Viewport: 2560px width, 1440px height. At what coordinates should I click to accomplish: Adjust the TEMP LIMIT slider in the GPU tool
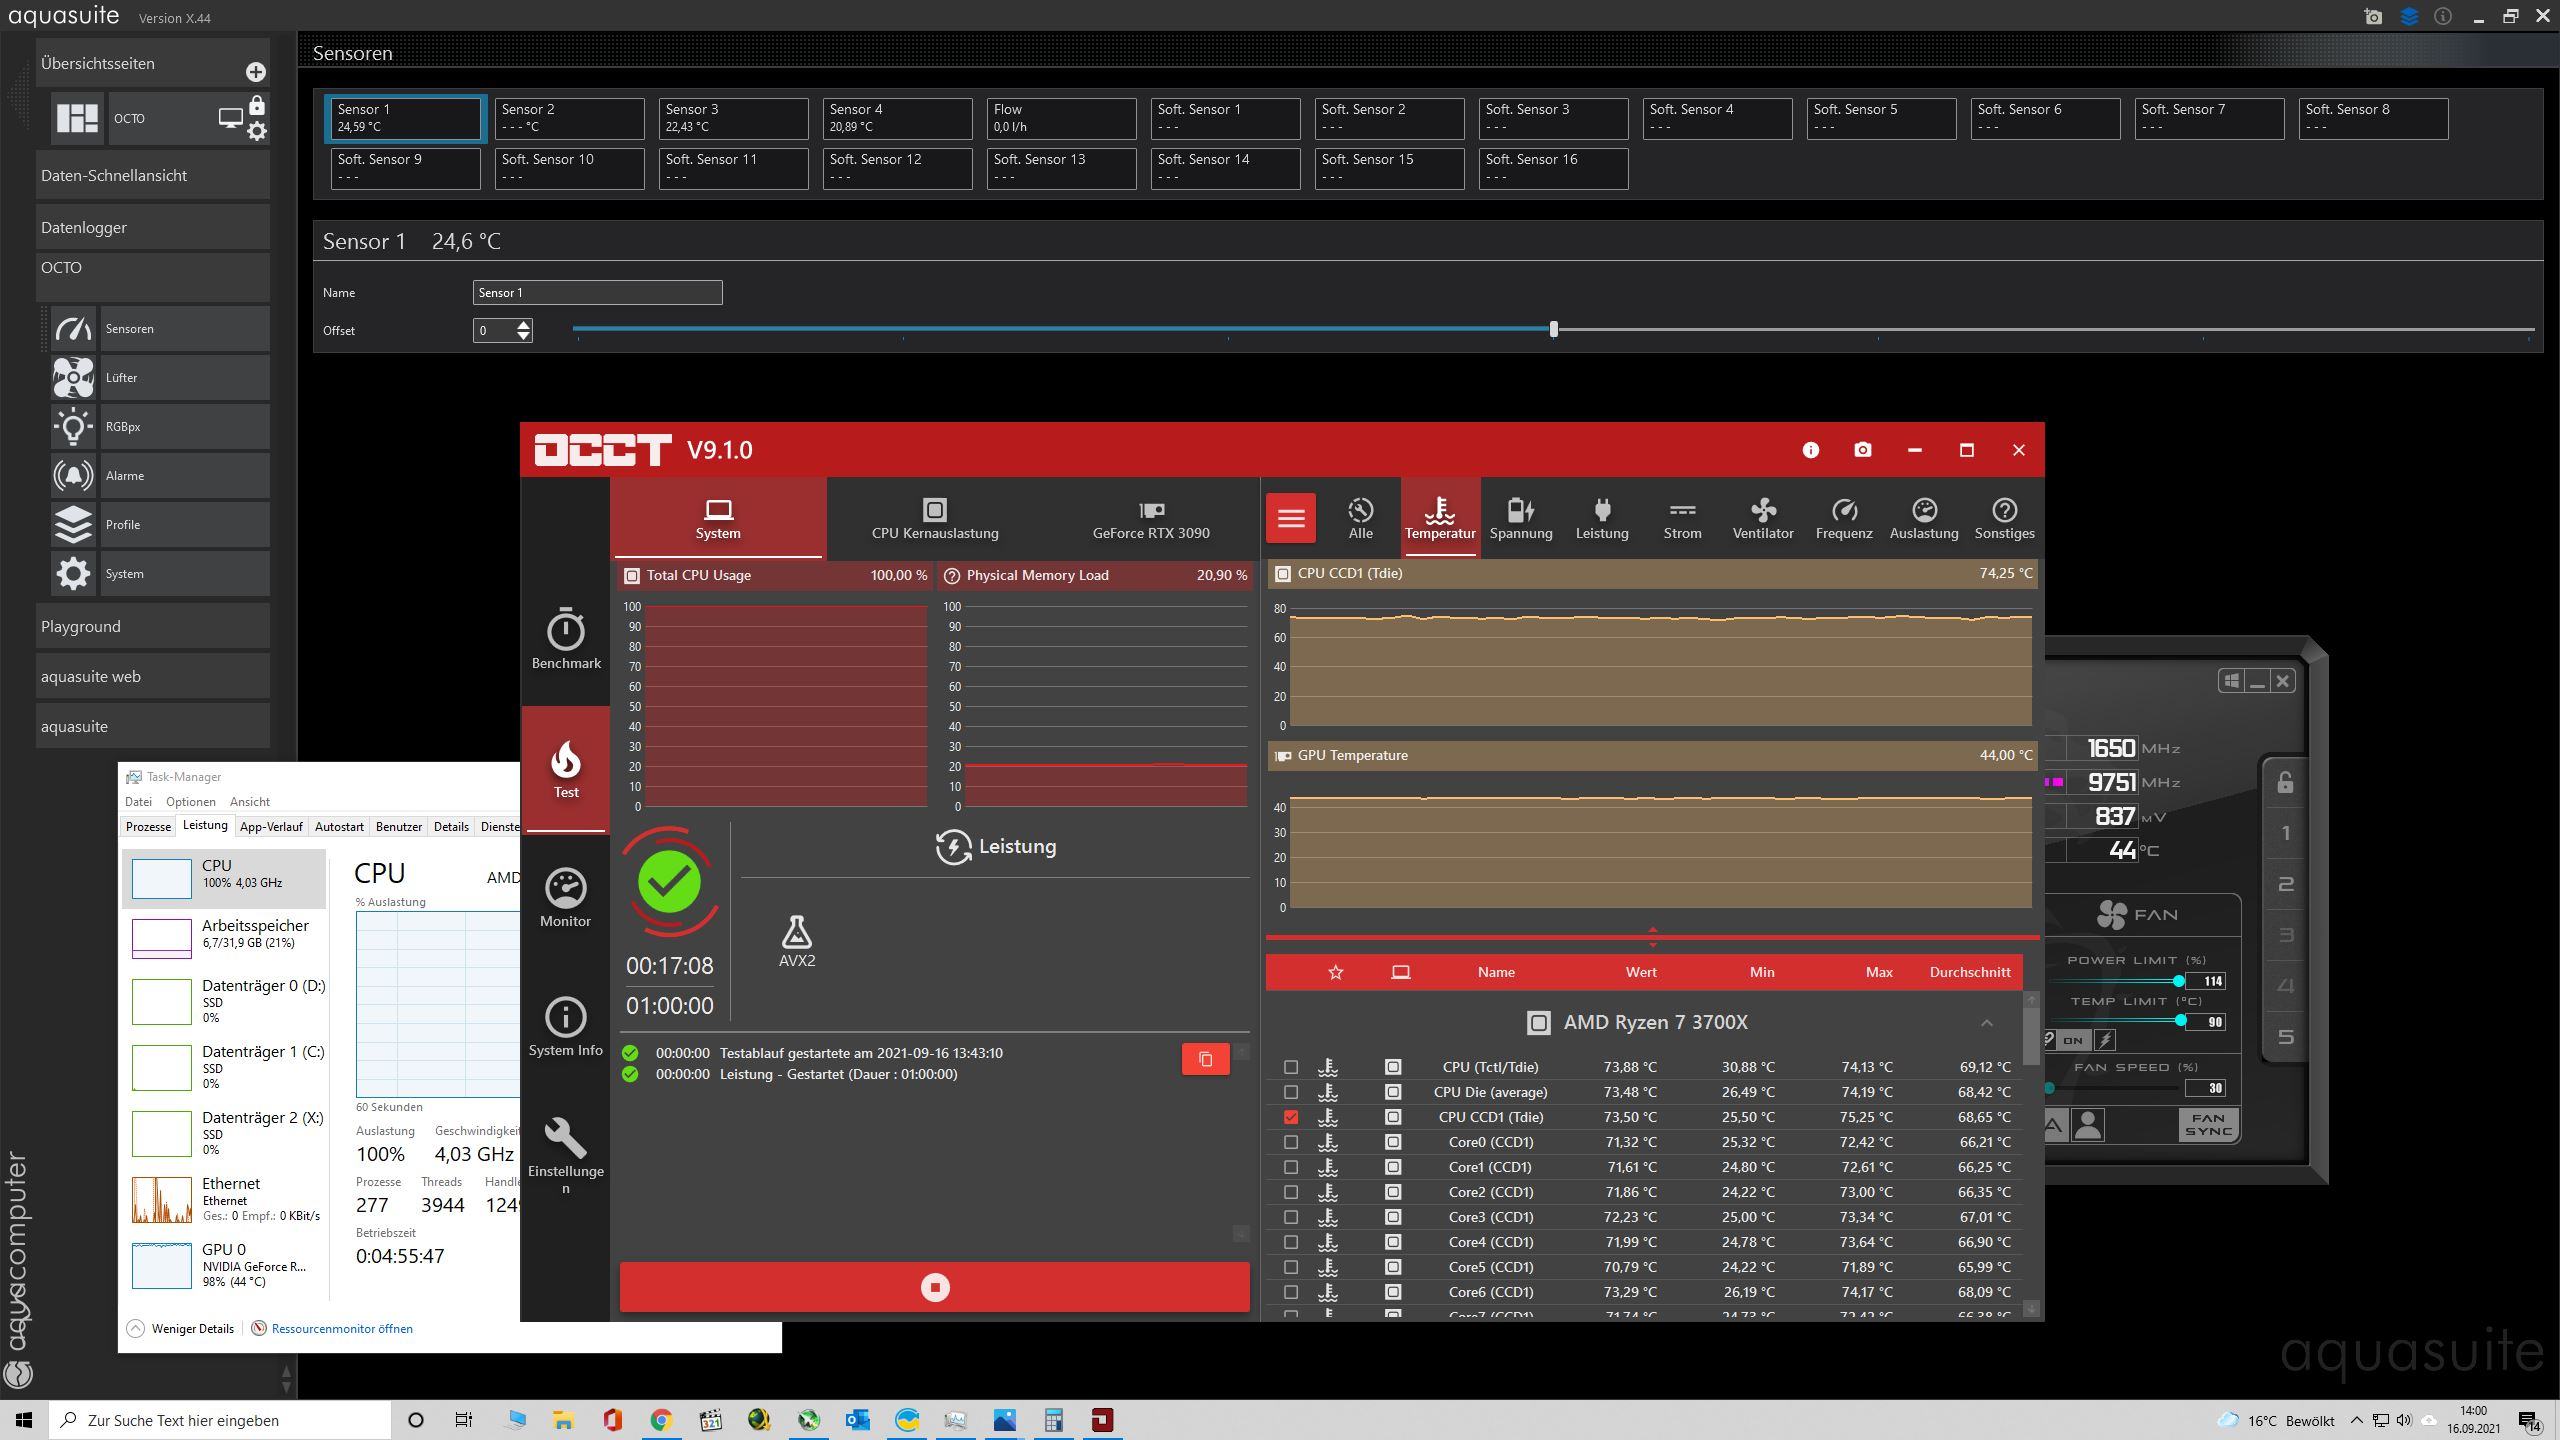[2180, 1021]
